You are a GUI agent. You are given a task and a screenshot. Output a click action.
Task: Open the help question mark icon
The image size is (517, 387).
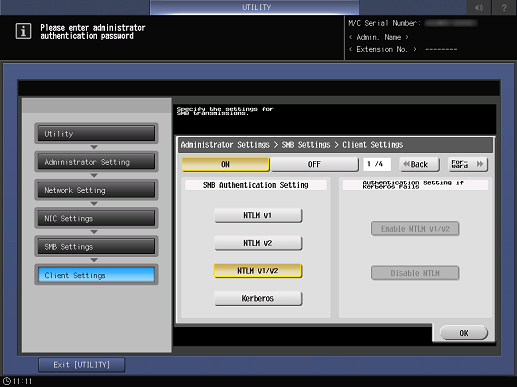(504, 7)
